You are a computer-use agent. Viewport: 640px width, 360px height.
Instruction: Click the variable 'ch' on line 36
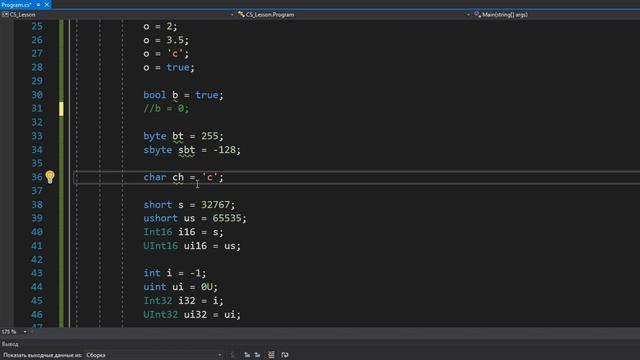[178, 177]
